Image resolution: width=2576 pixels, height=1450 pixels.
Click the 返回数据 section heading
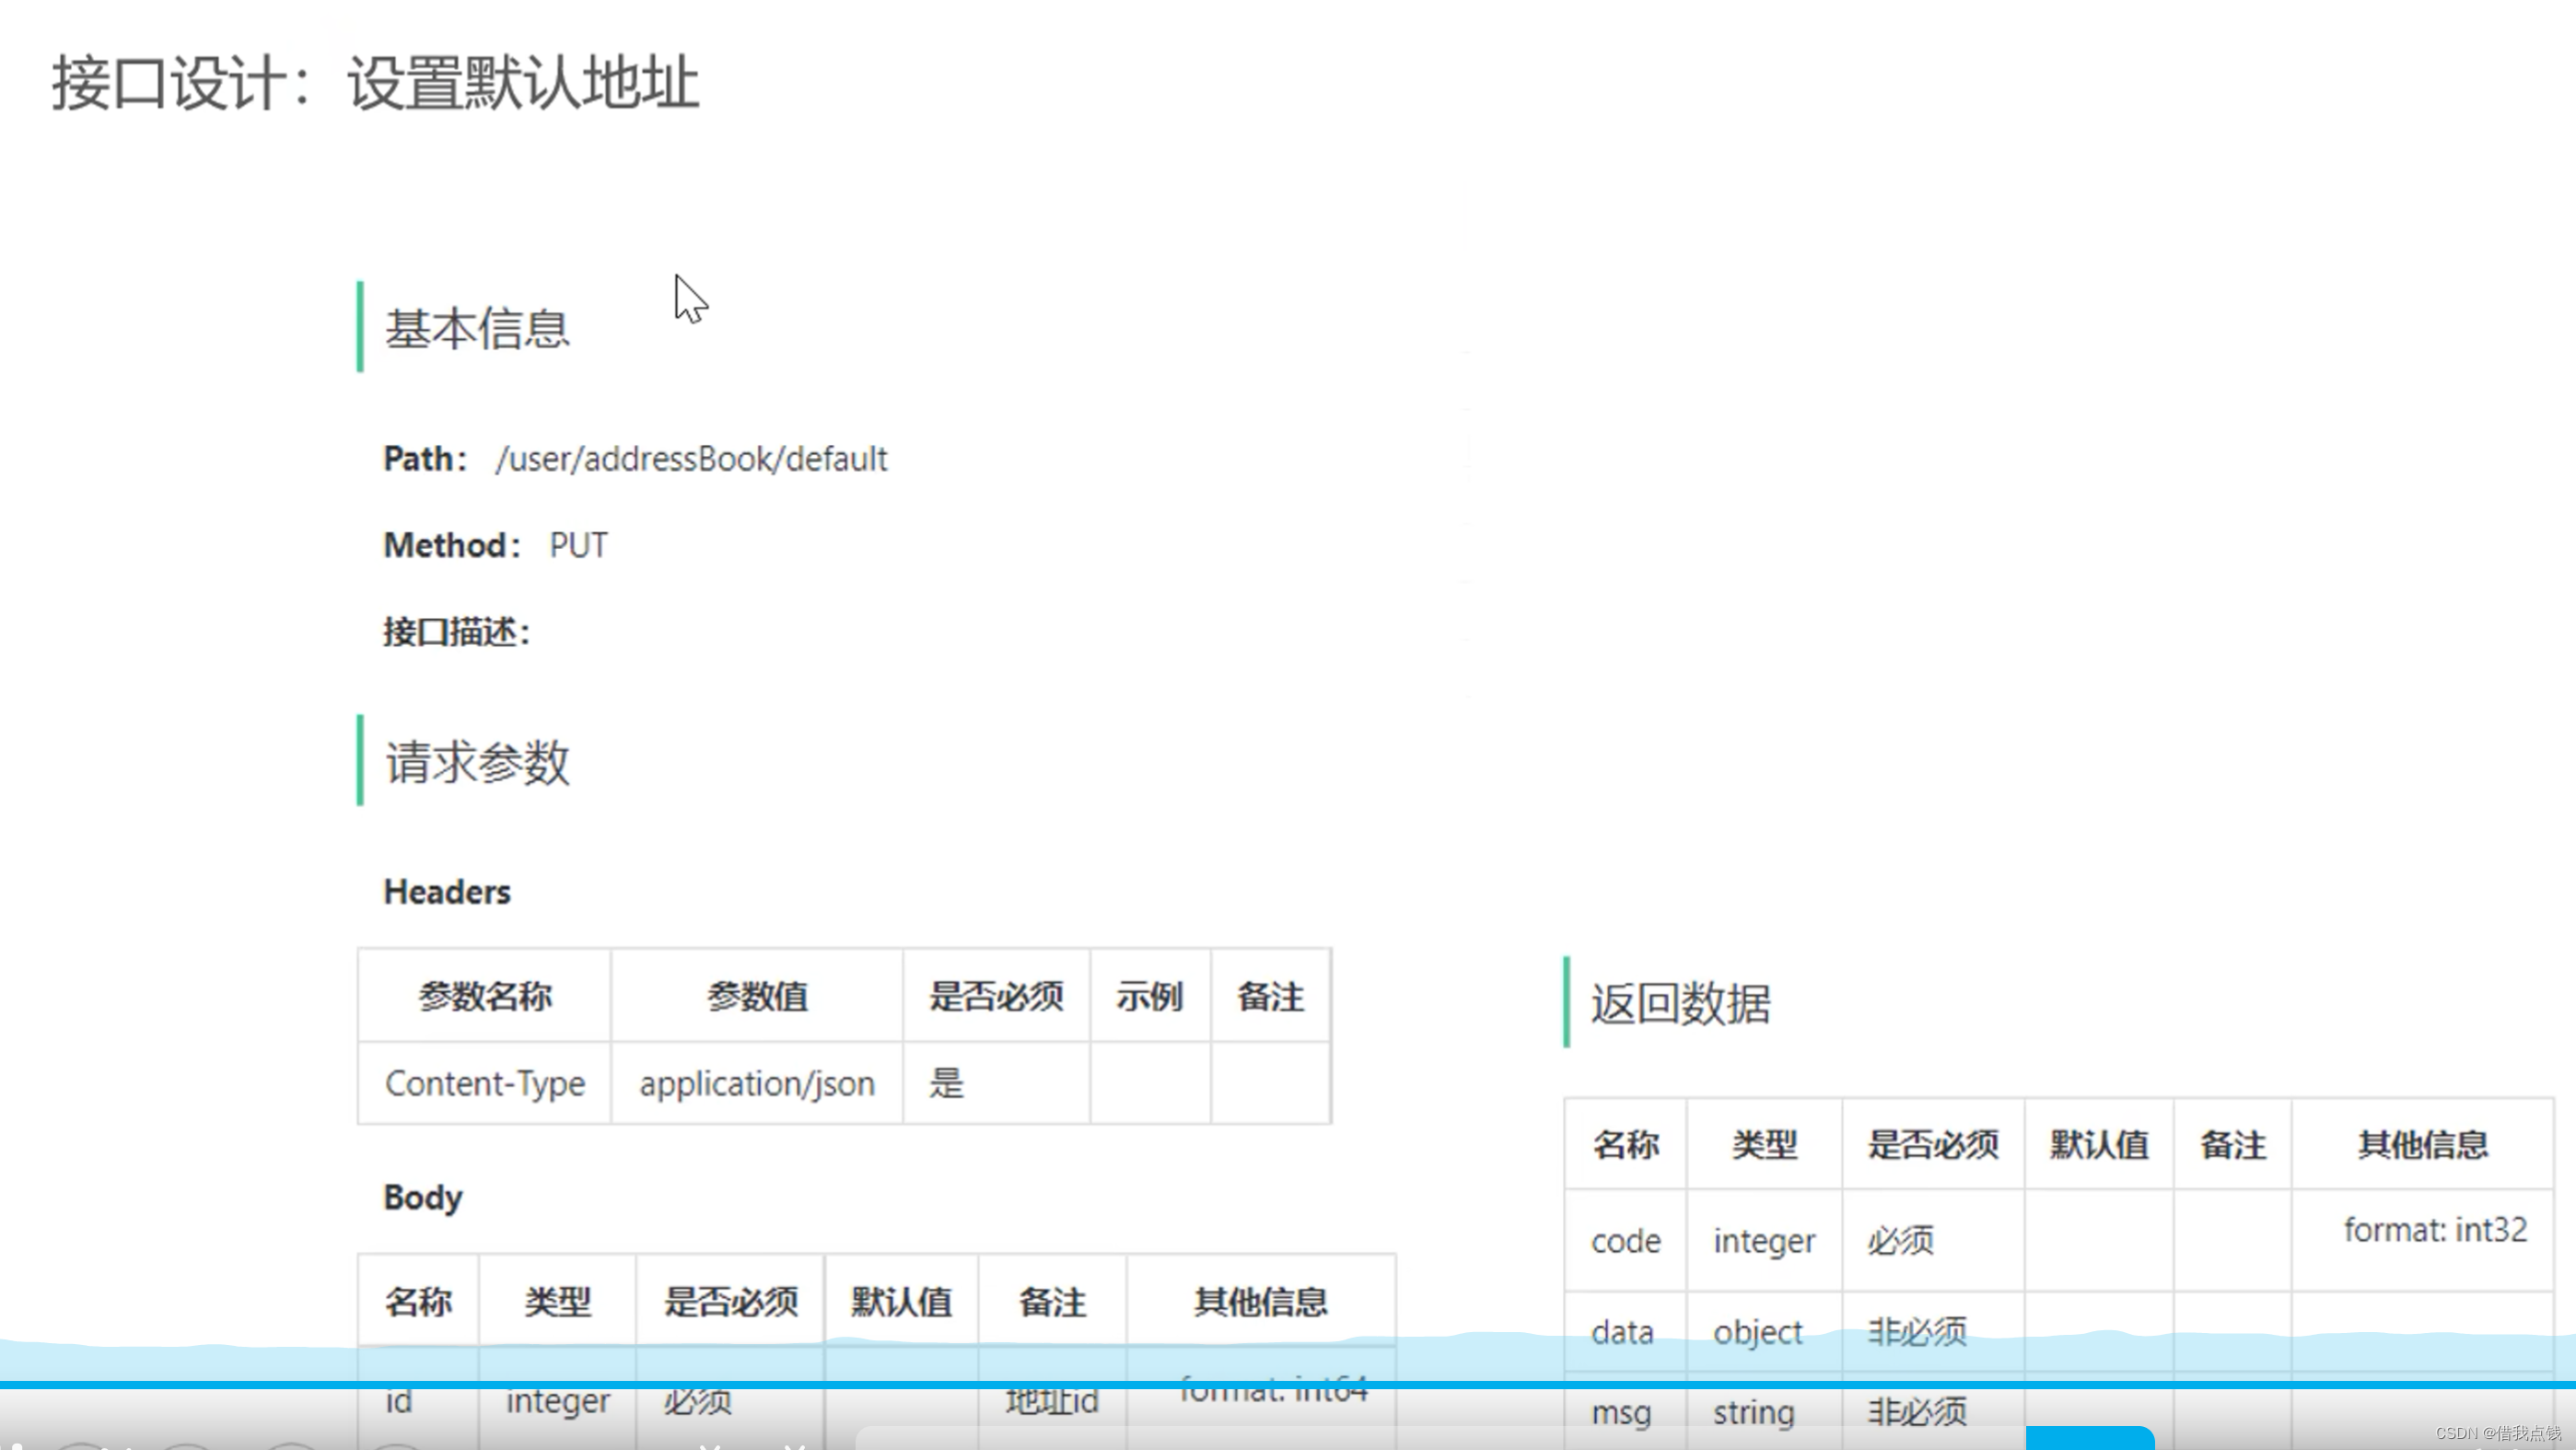(x=1680, y=1005)
